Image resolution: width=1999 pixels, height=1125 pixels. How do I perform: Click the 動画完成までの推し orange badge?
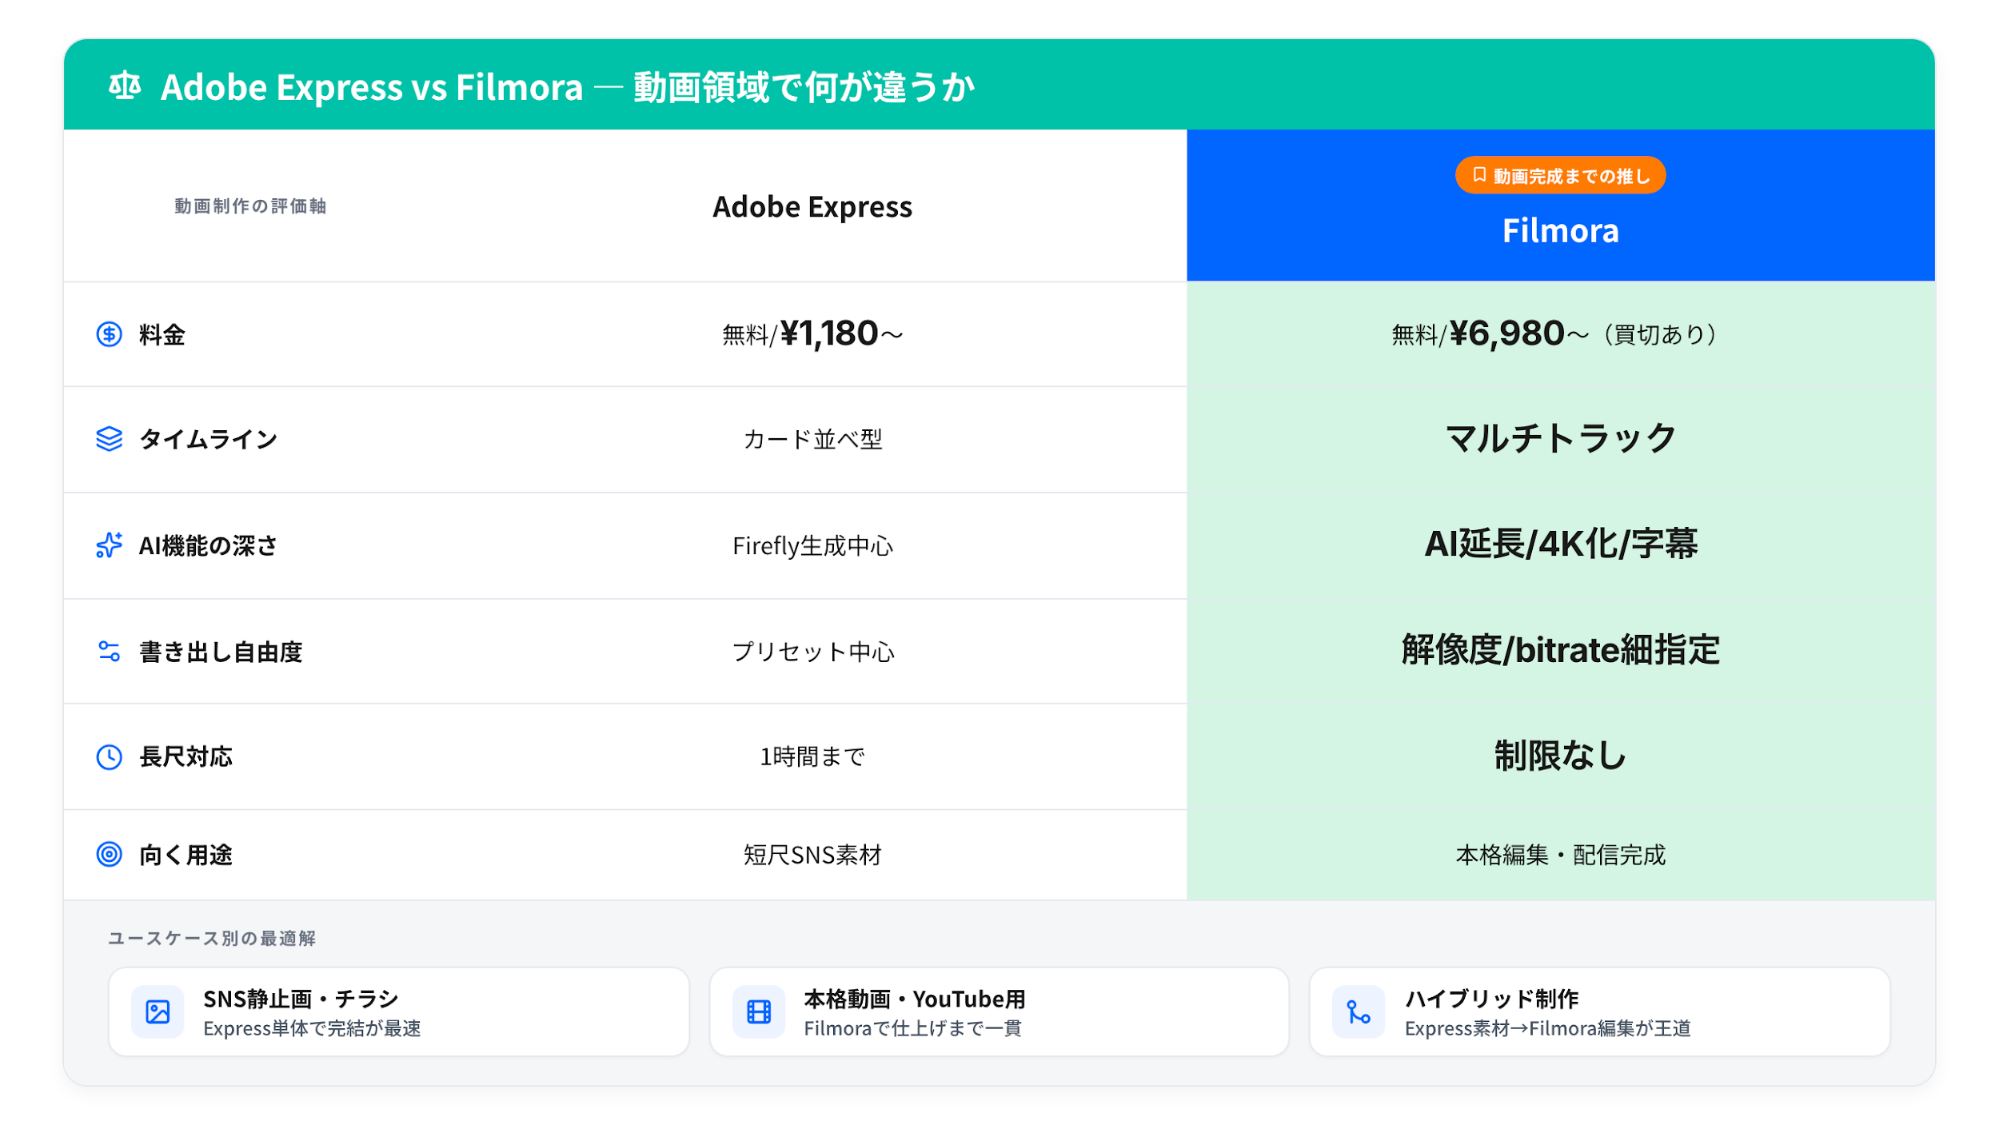pos(1560,175)
